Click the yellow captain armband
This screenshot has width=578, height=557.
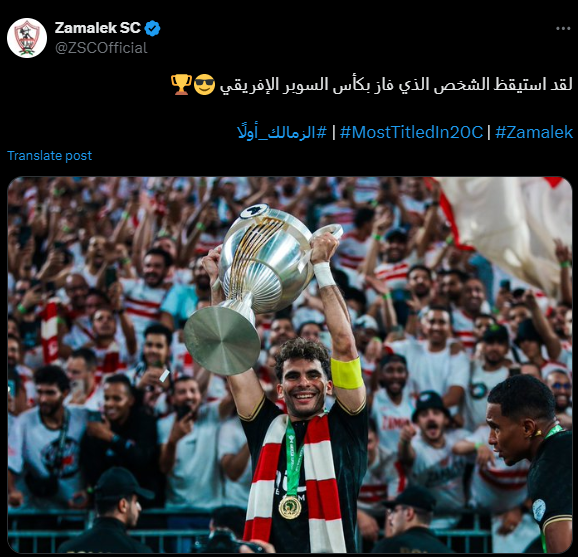point(347,373)
